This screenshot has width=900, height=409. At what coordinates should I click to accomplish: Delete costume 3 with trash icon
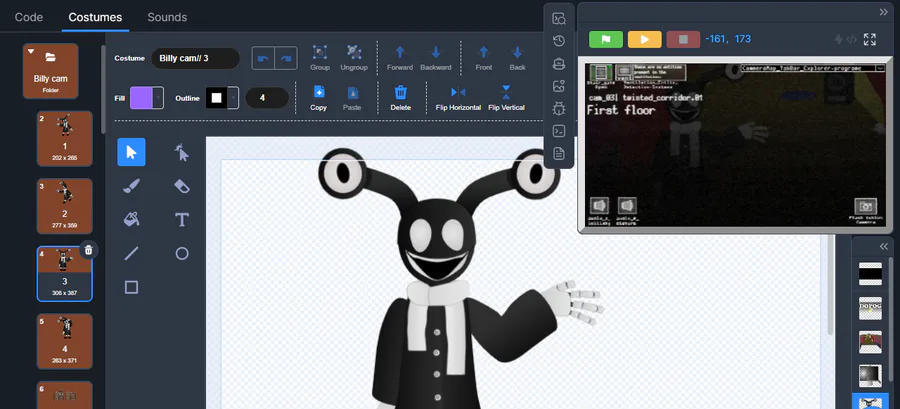88,250
